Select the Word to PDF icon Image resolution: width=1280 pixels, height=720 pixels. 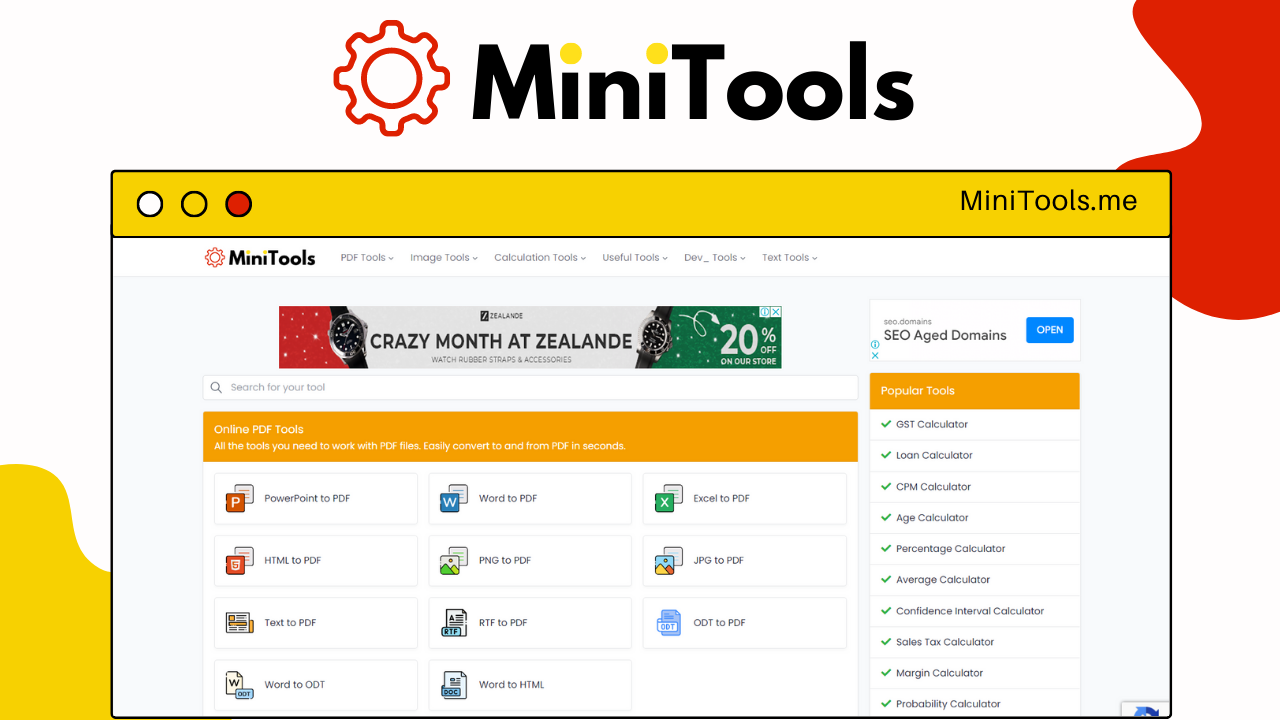[x=454, y=498]
